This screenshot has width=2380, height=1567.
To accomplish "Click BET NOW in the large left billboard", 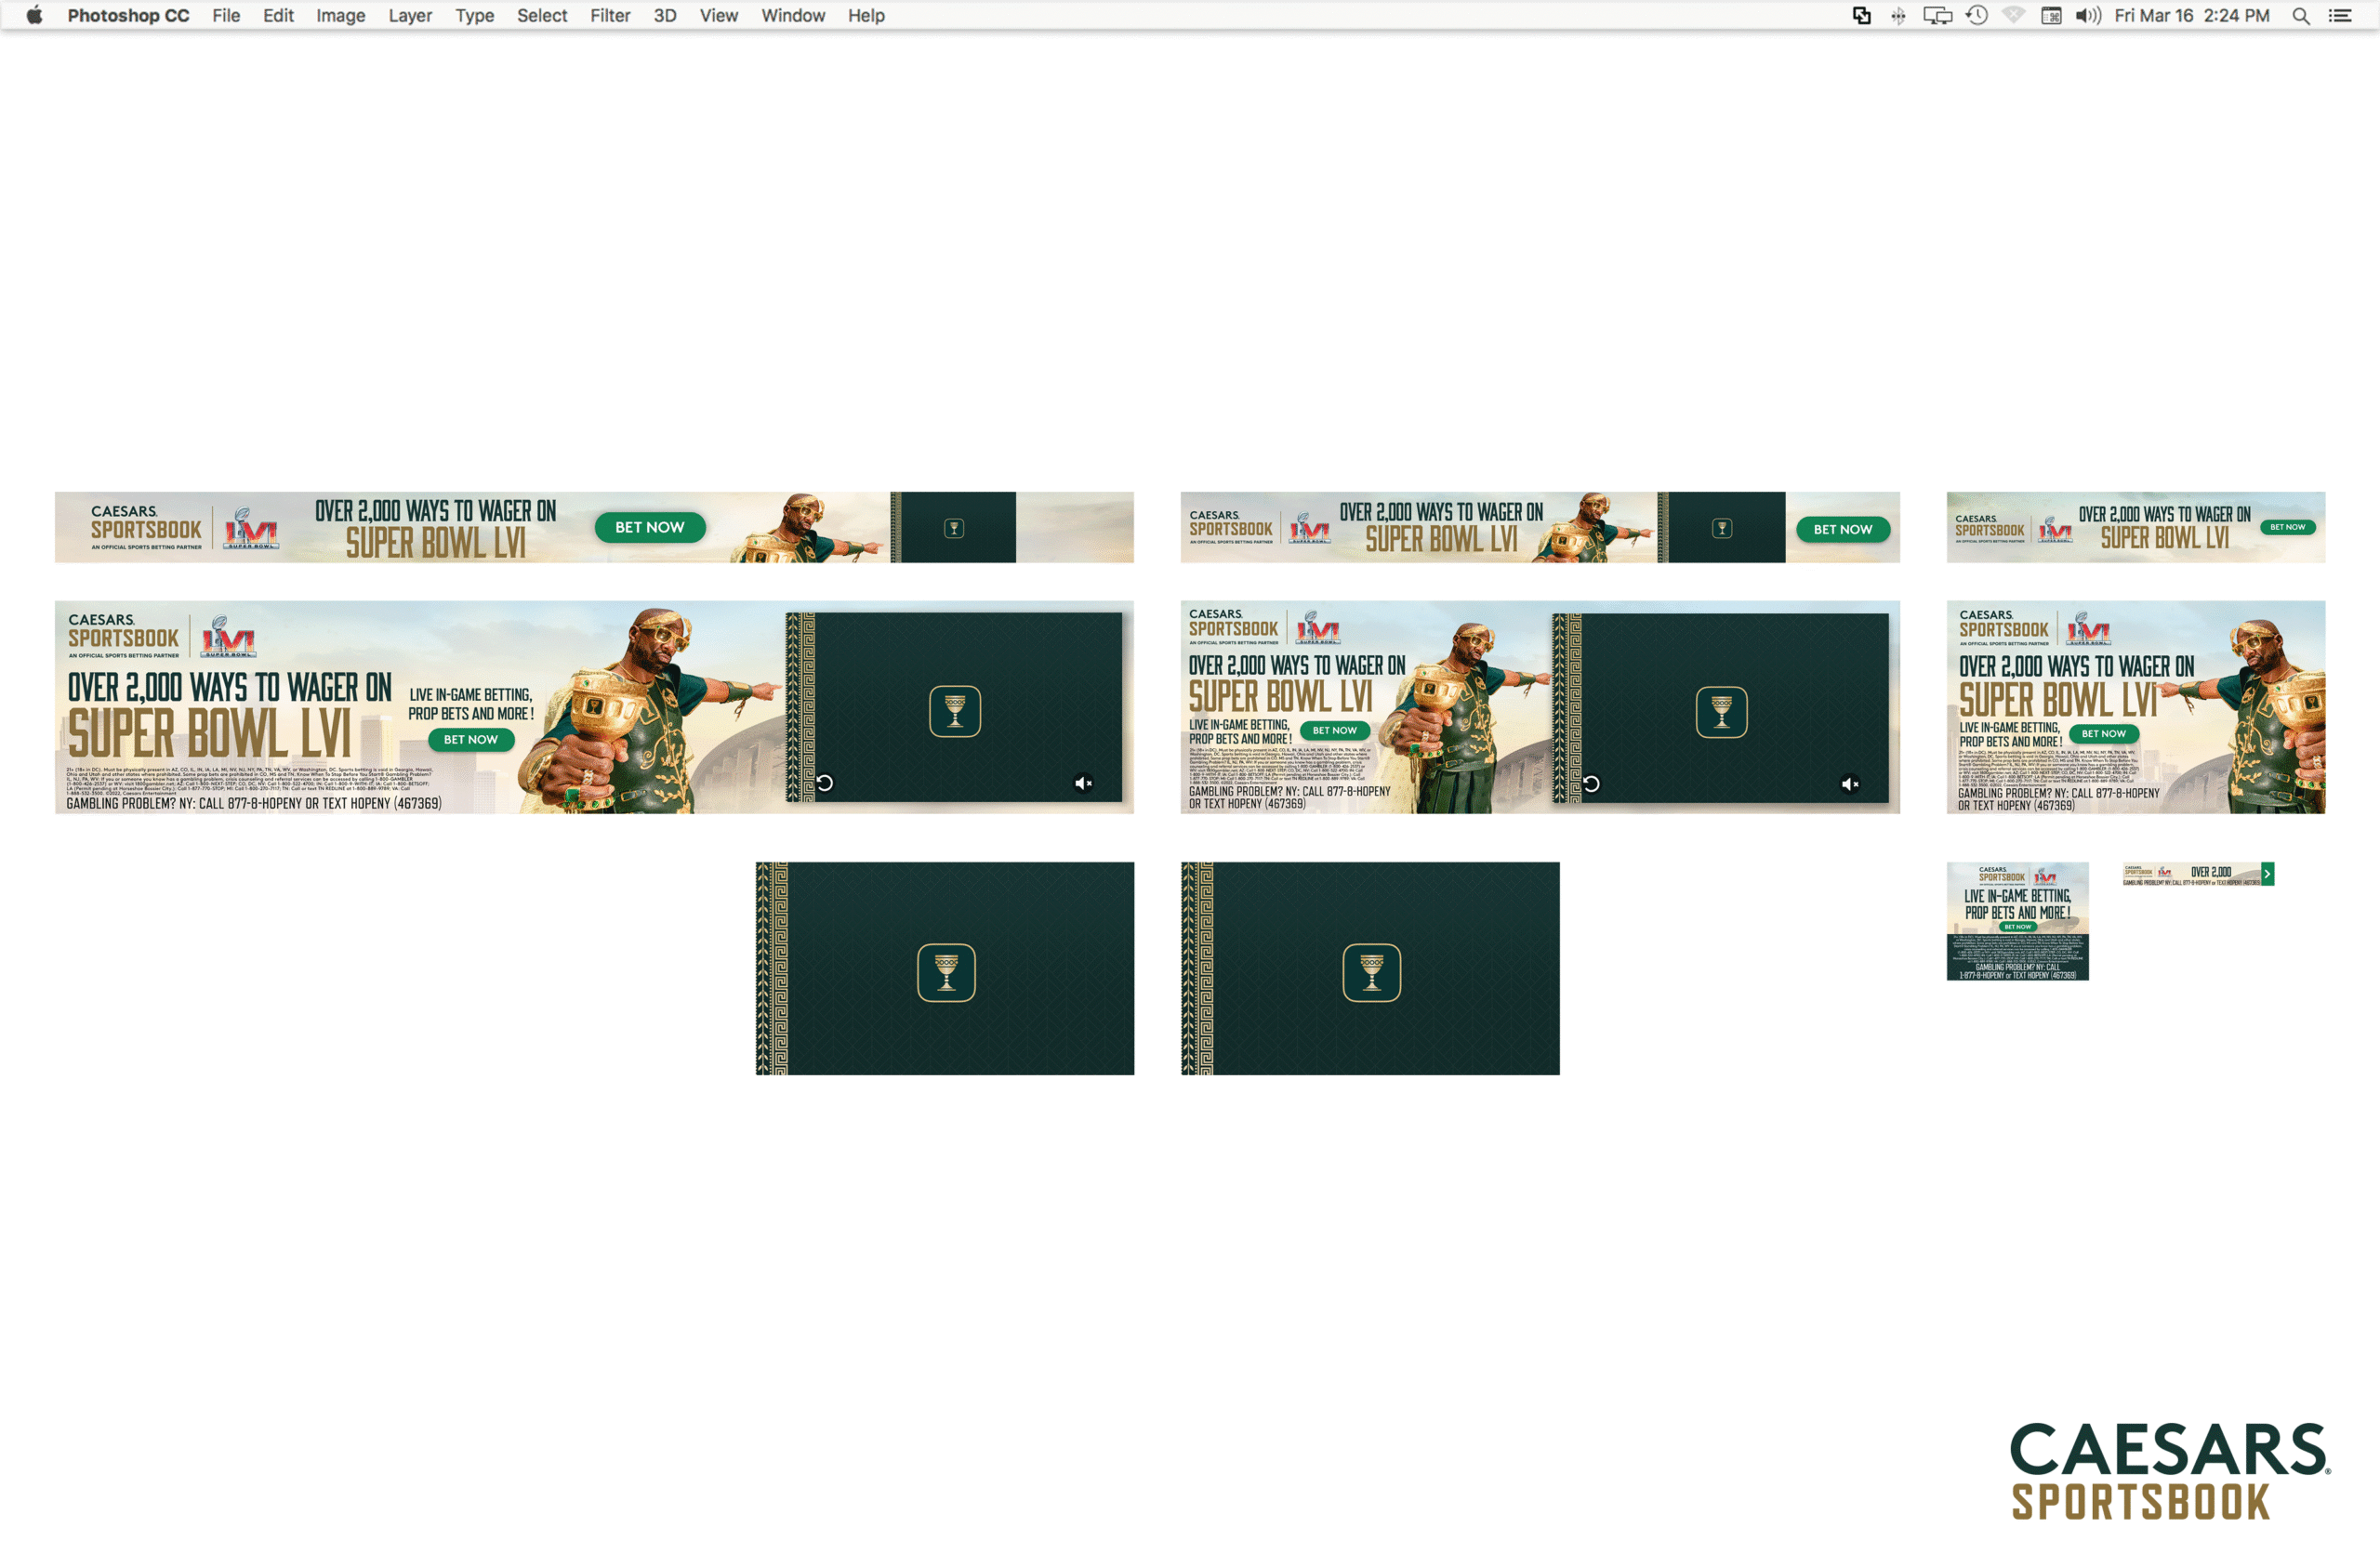I will 471,739.
